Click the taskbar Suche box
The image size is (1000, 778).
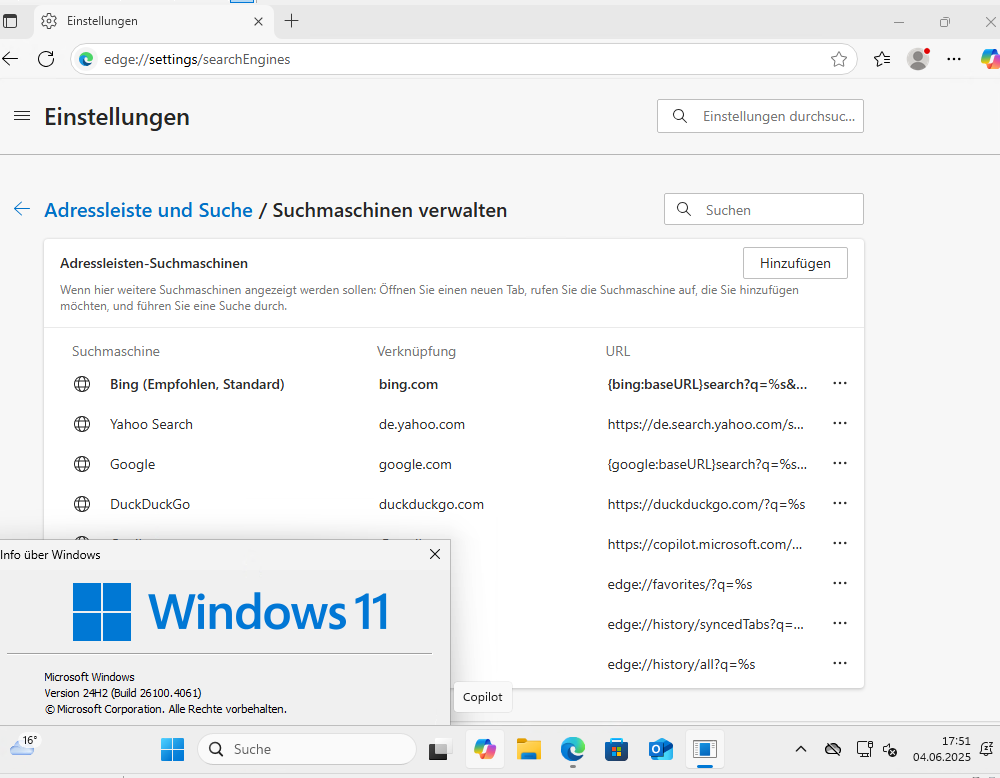click(307, 749)
